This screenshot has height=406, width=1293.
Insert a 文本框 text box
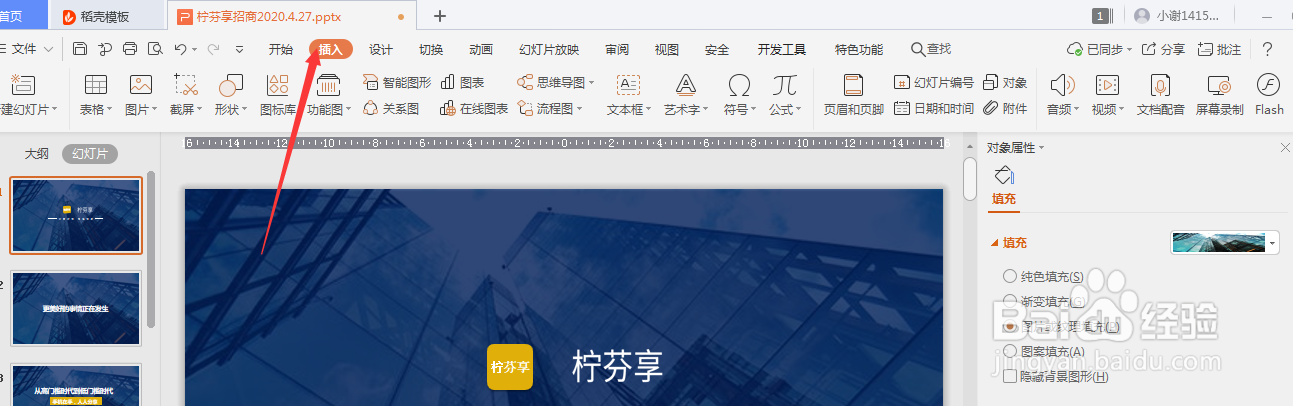[629, 95]
